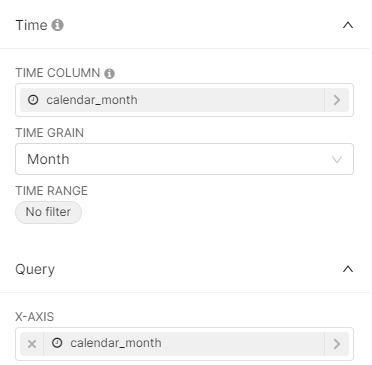Open the TIME COLUMN calendar_month arrow
This screenshot has width=372, height=365.
coord(337,100)
